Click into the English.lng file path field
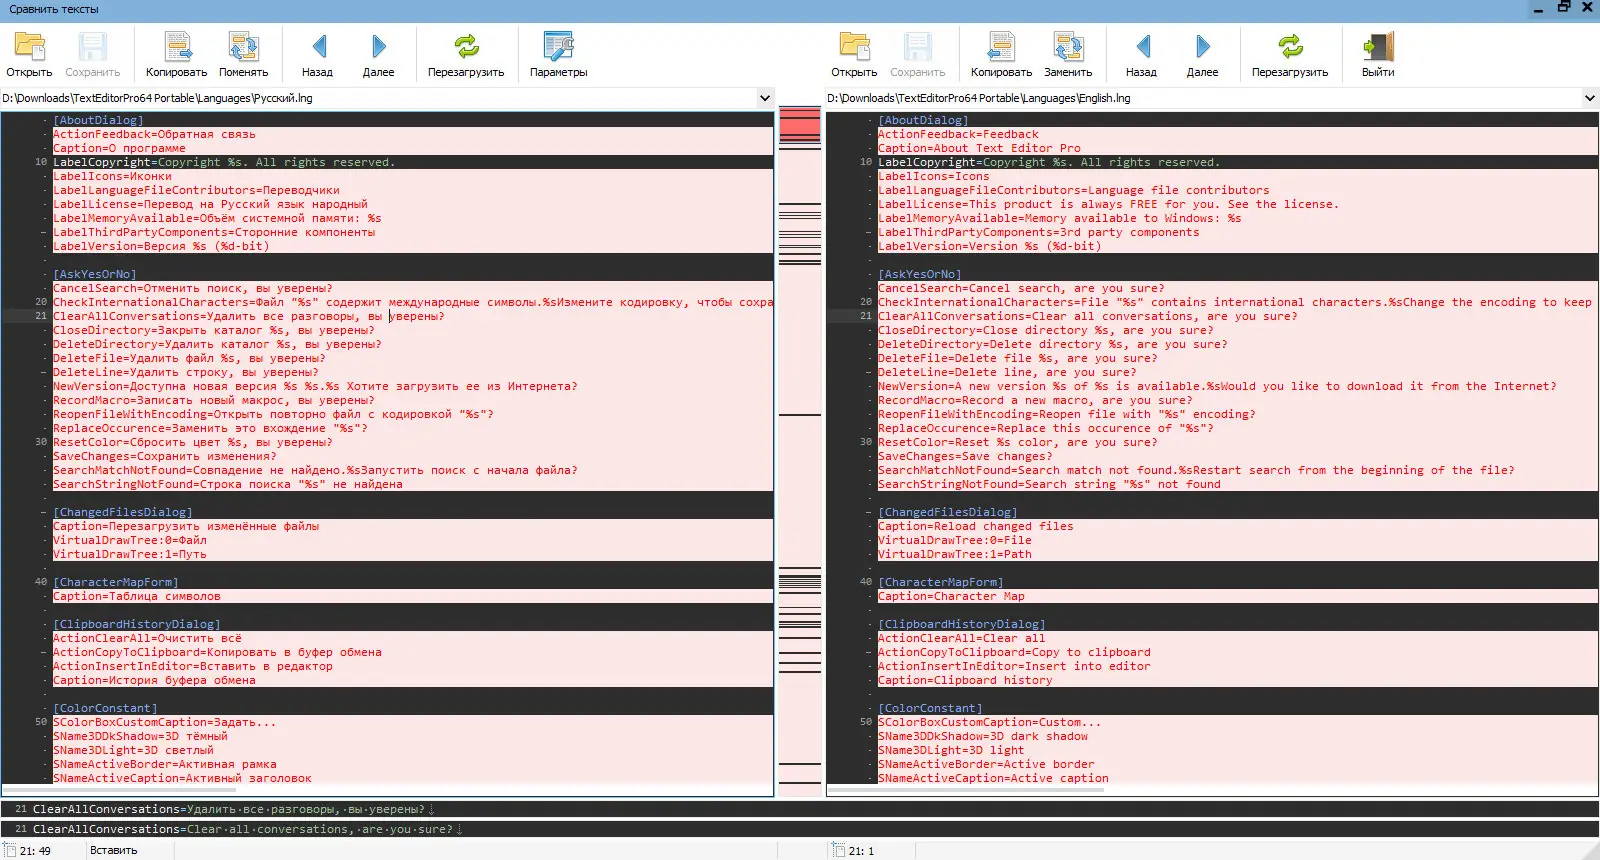 pyautogui.click(x=1203, y=98)
